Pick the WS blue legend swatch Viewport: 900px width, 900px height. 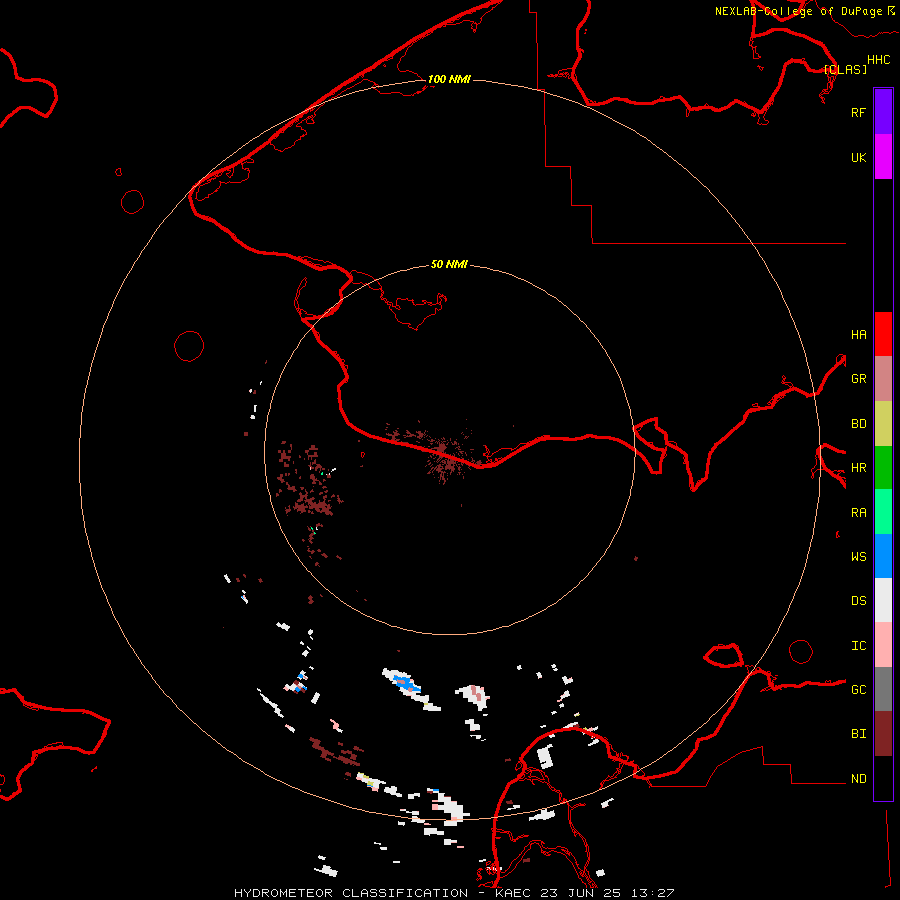point(883,556)
